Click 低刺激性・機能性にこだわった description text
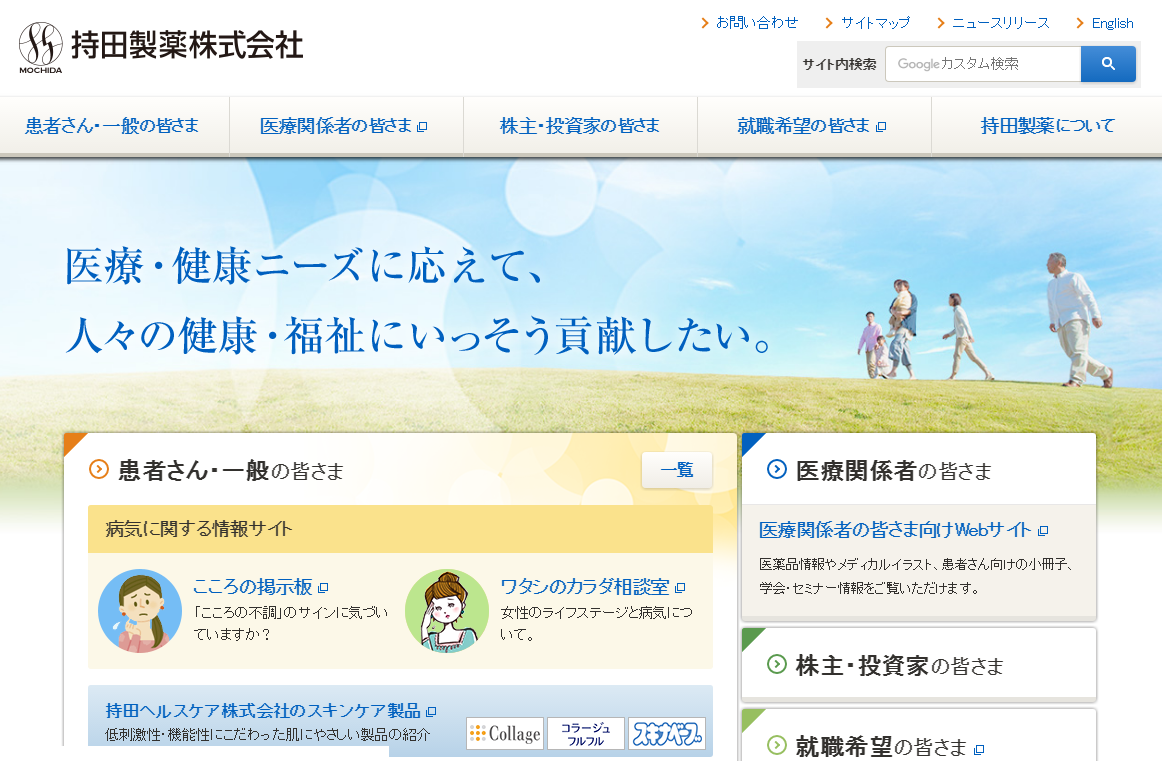 [x=268, y=735]
